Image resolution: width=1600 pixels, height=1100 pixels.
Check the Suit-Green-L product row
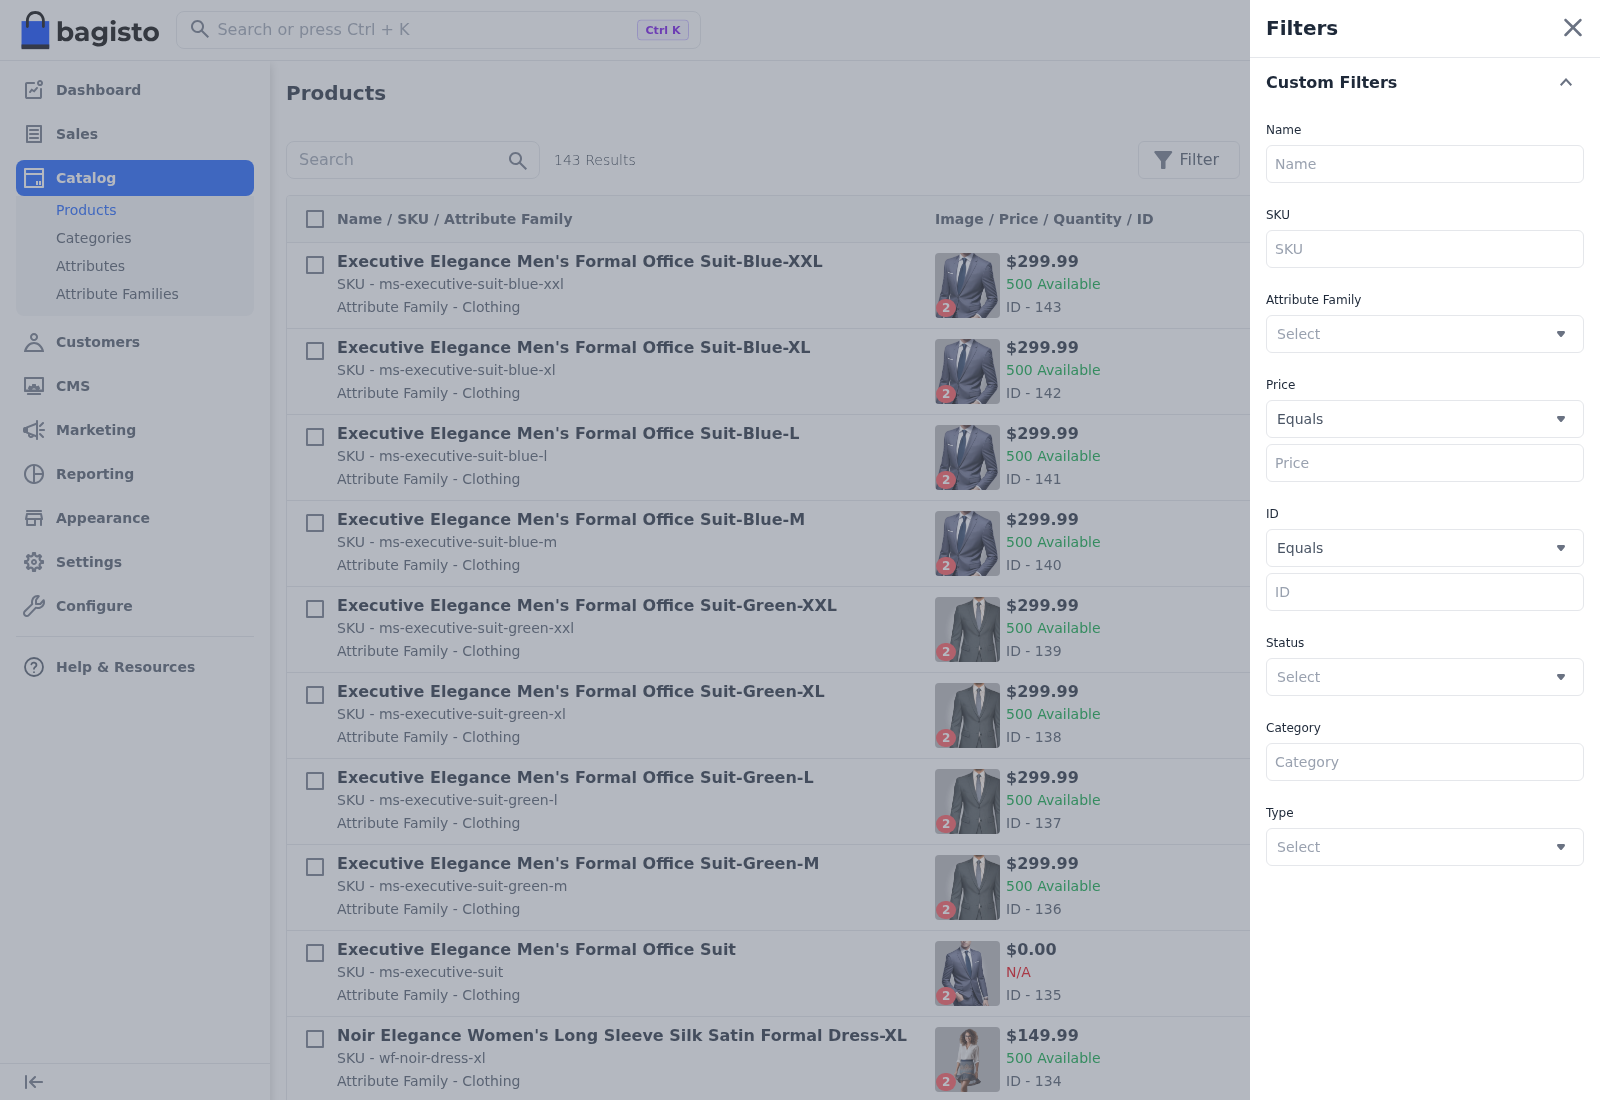(315, 781)
